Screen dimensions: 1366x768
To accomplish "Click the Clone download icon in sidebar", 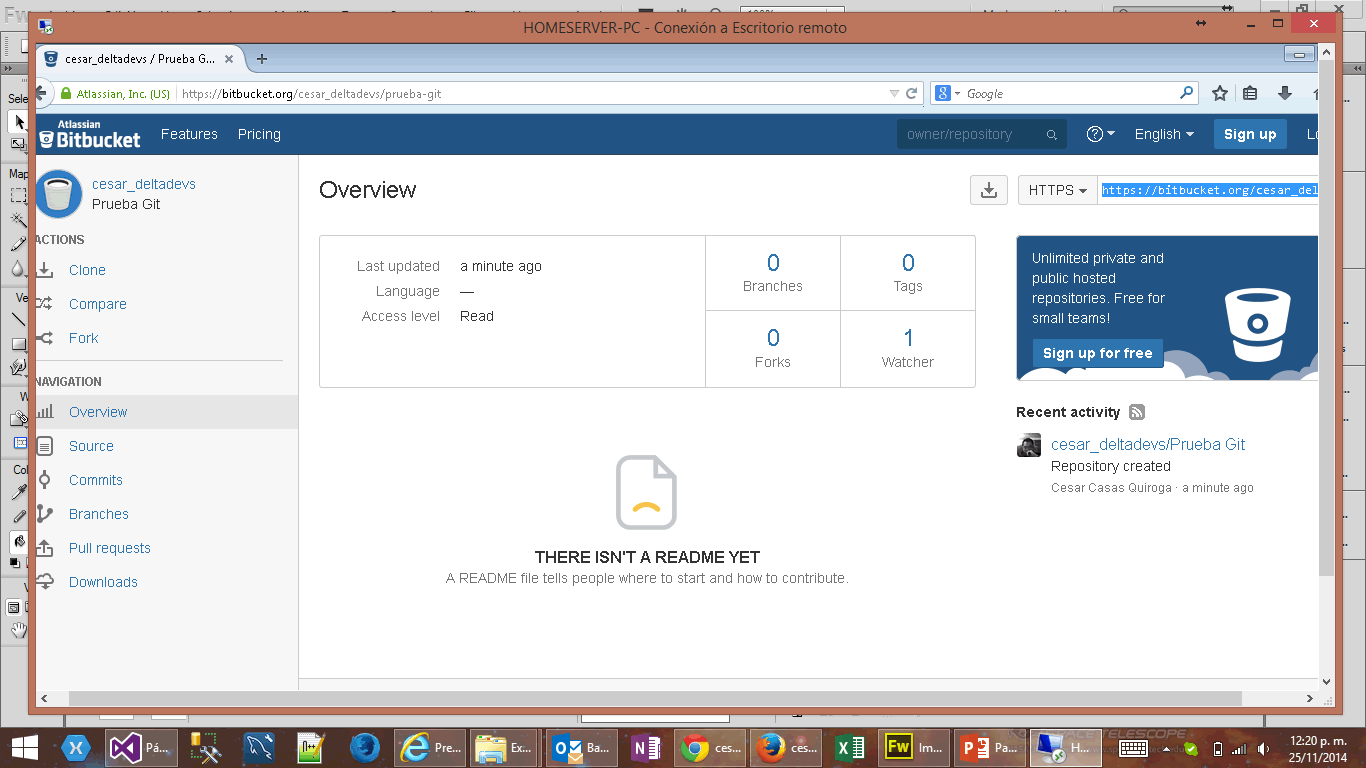I will (45, 270).
